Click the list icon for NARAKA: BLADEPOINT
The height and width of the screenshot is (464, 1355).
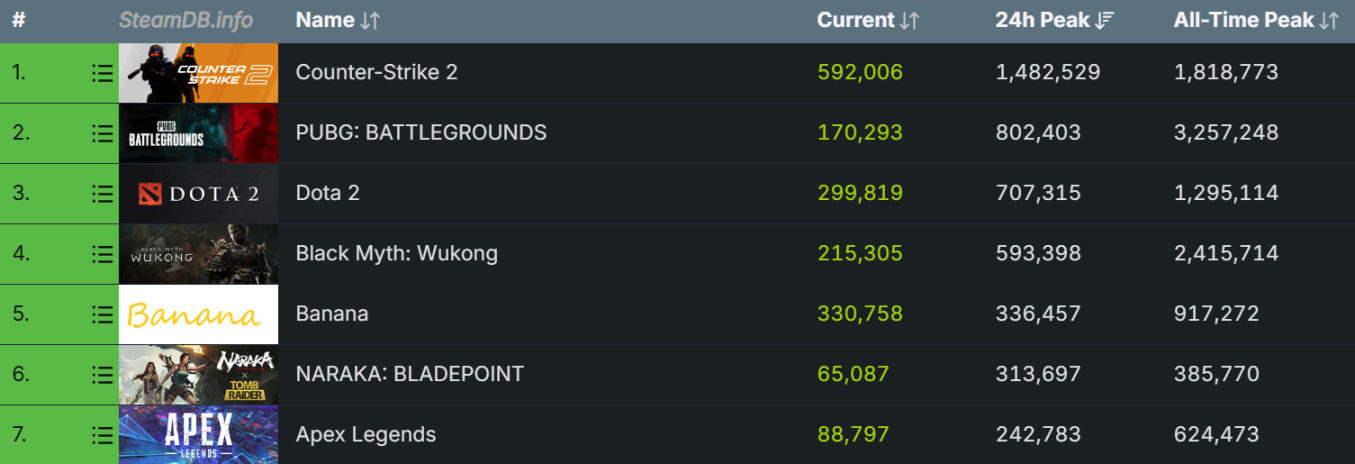[x=101, y=375]
